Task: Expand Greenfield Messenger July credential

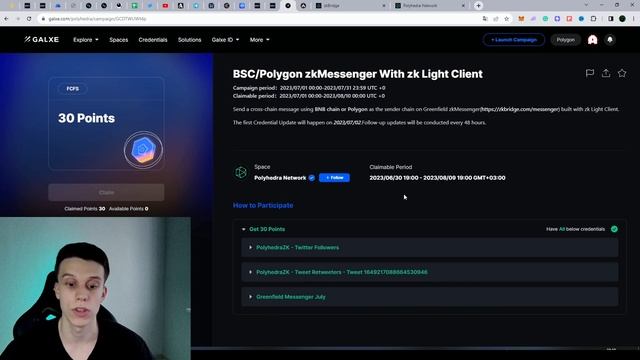Action: point(429,297)
